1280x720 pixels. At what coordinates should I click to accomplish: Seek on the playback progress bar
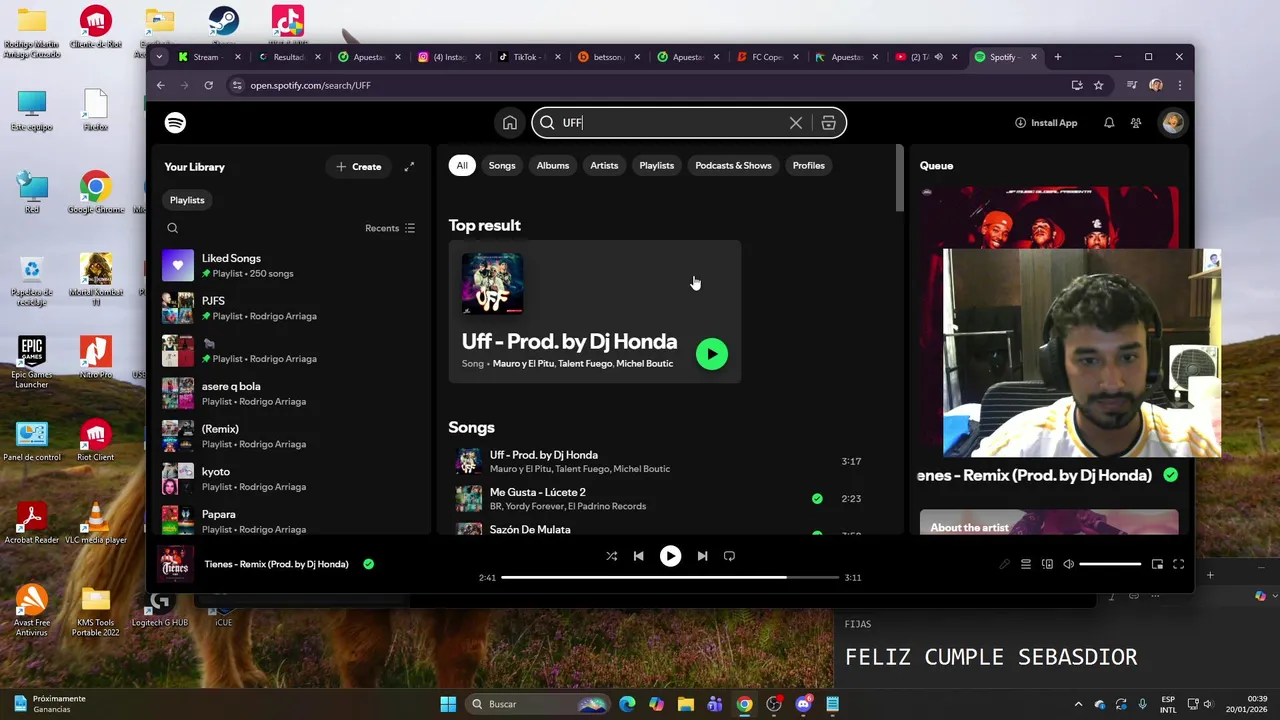coord(670,577)
